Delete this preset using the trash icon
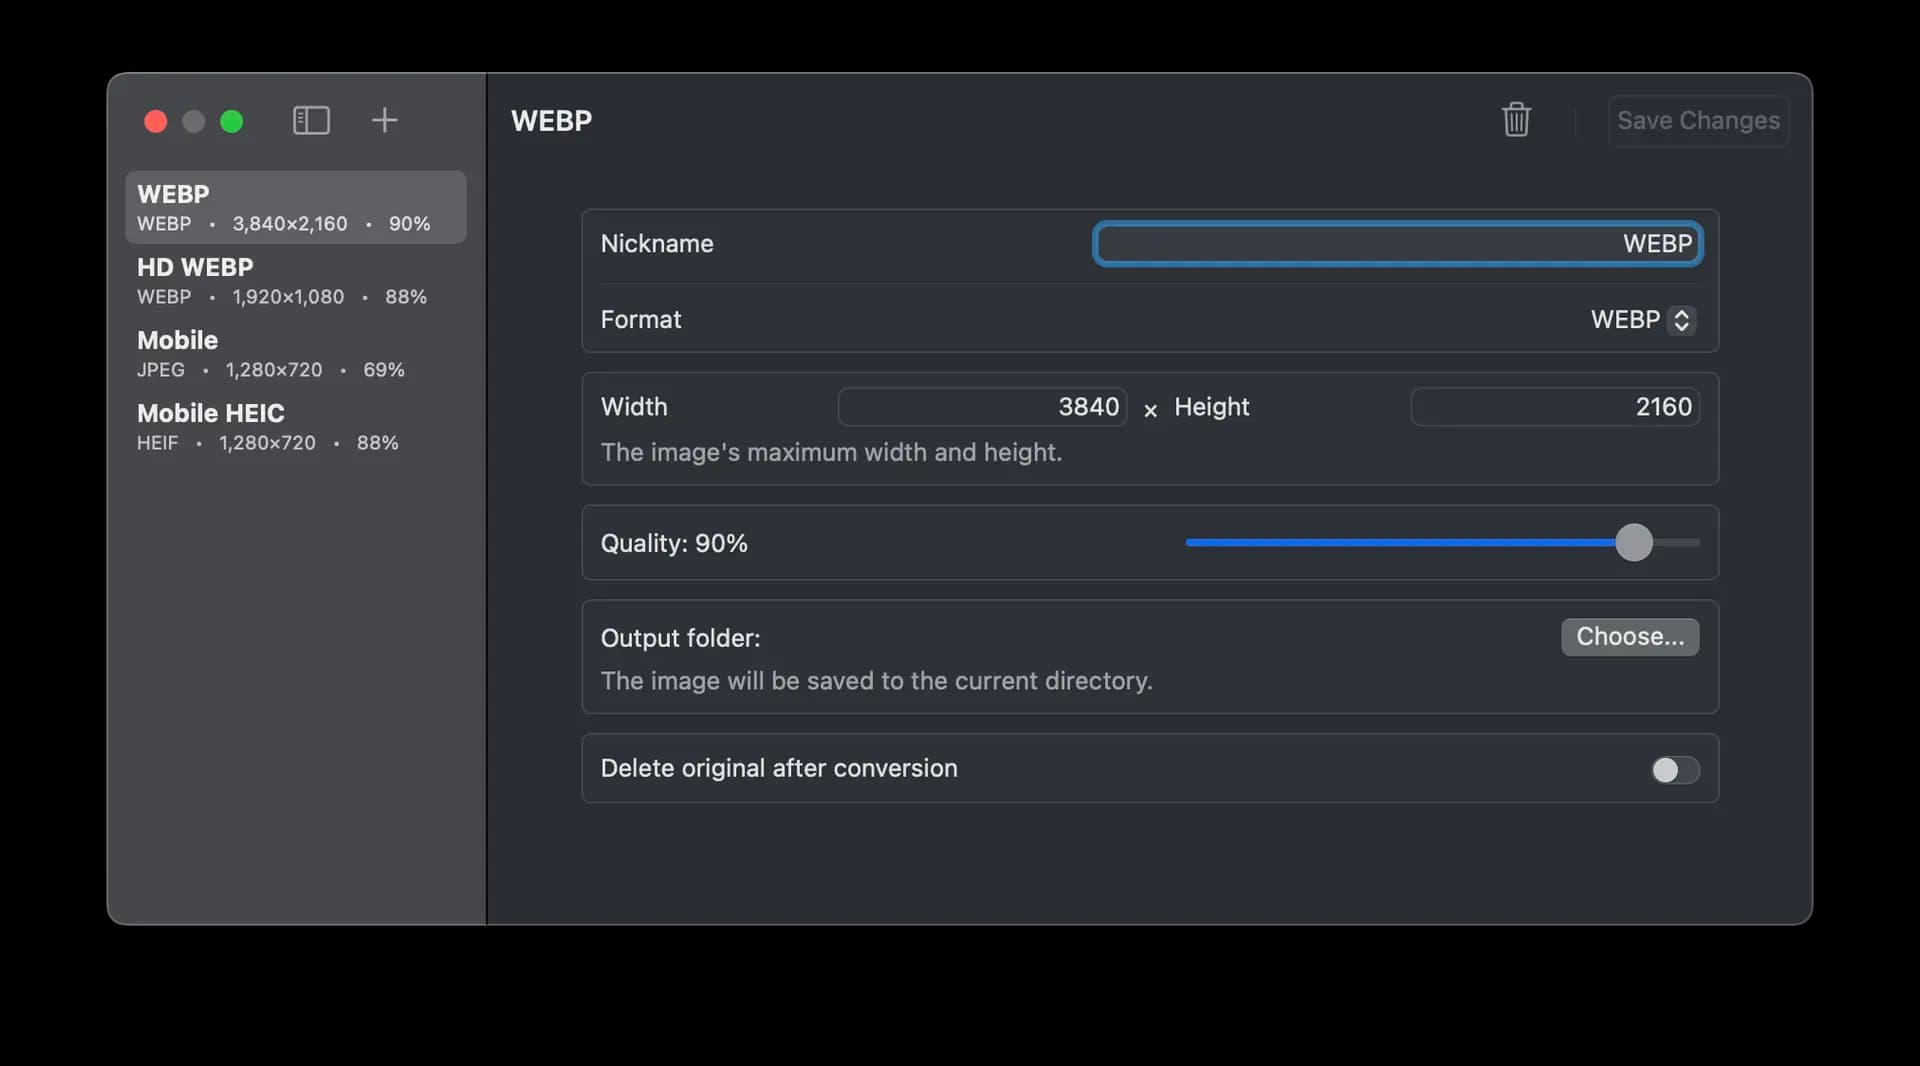The image size is (1920, 1066). (1516, 120)
